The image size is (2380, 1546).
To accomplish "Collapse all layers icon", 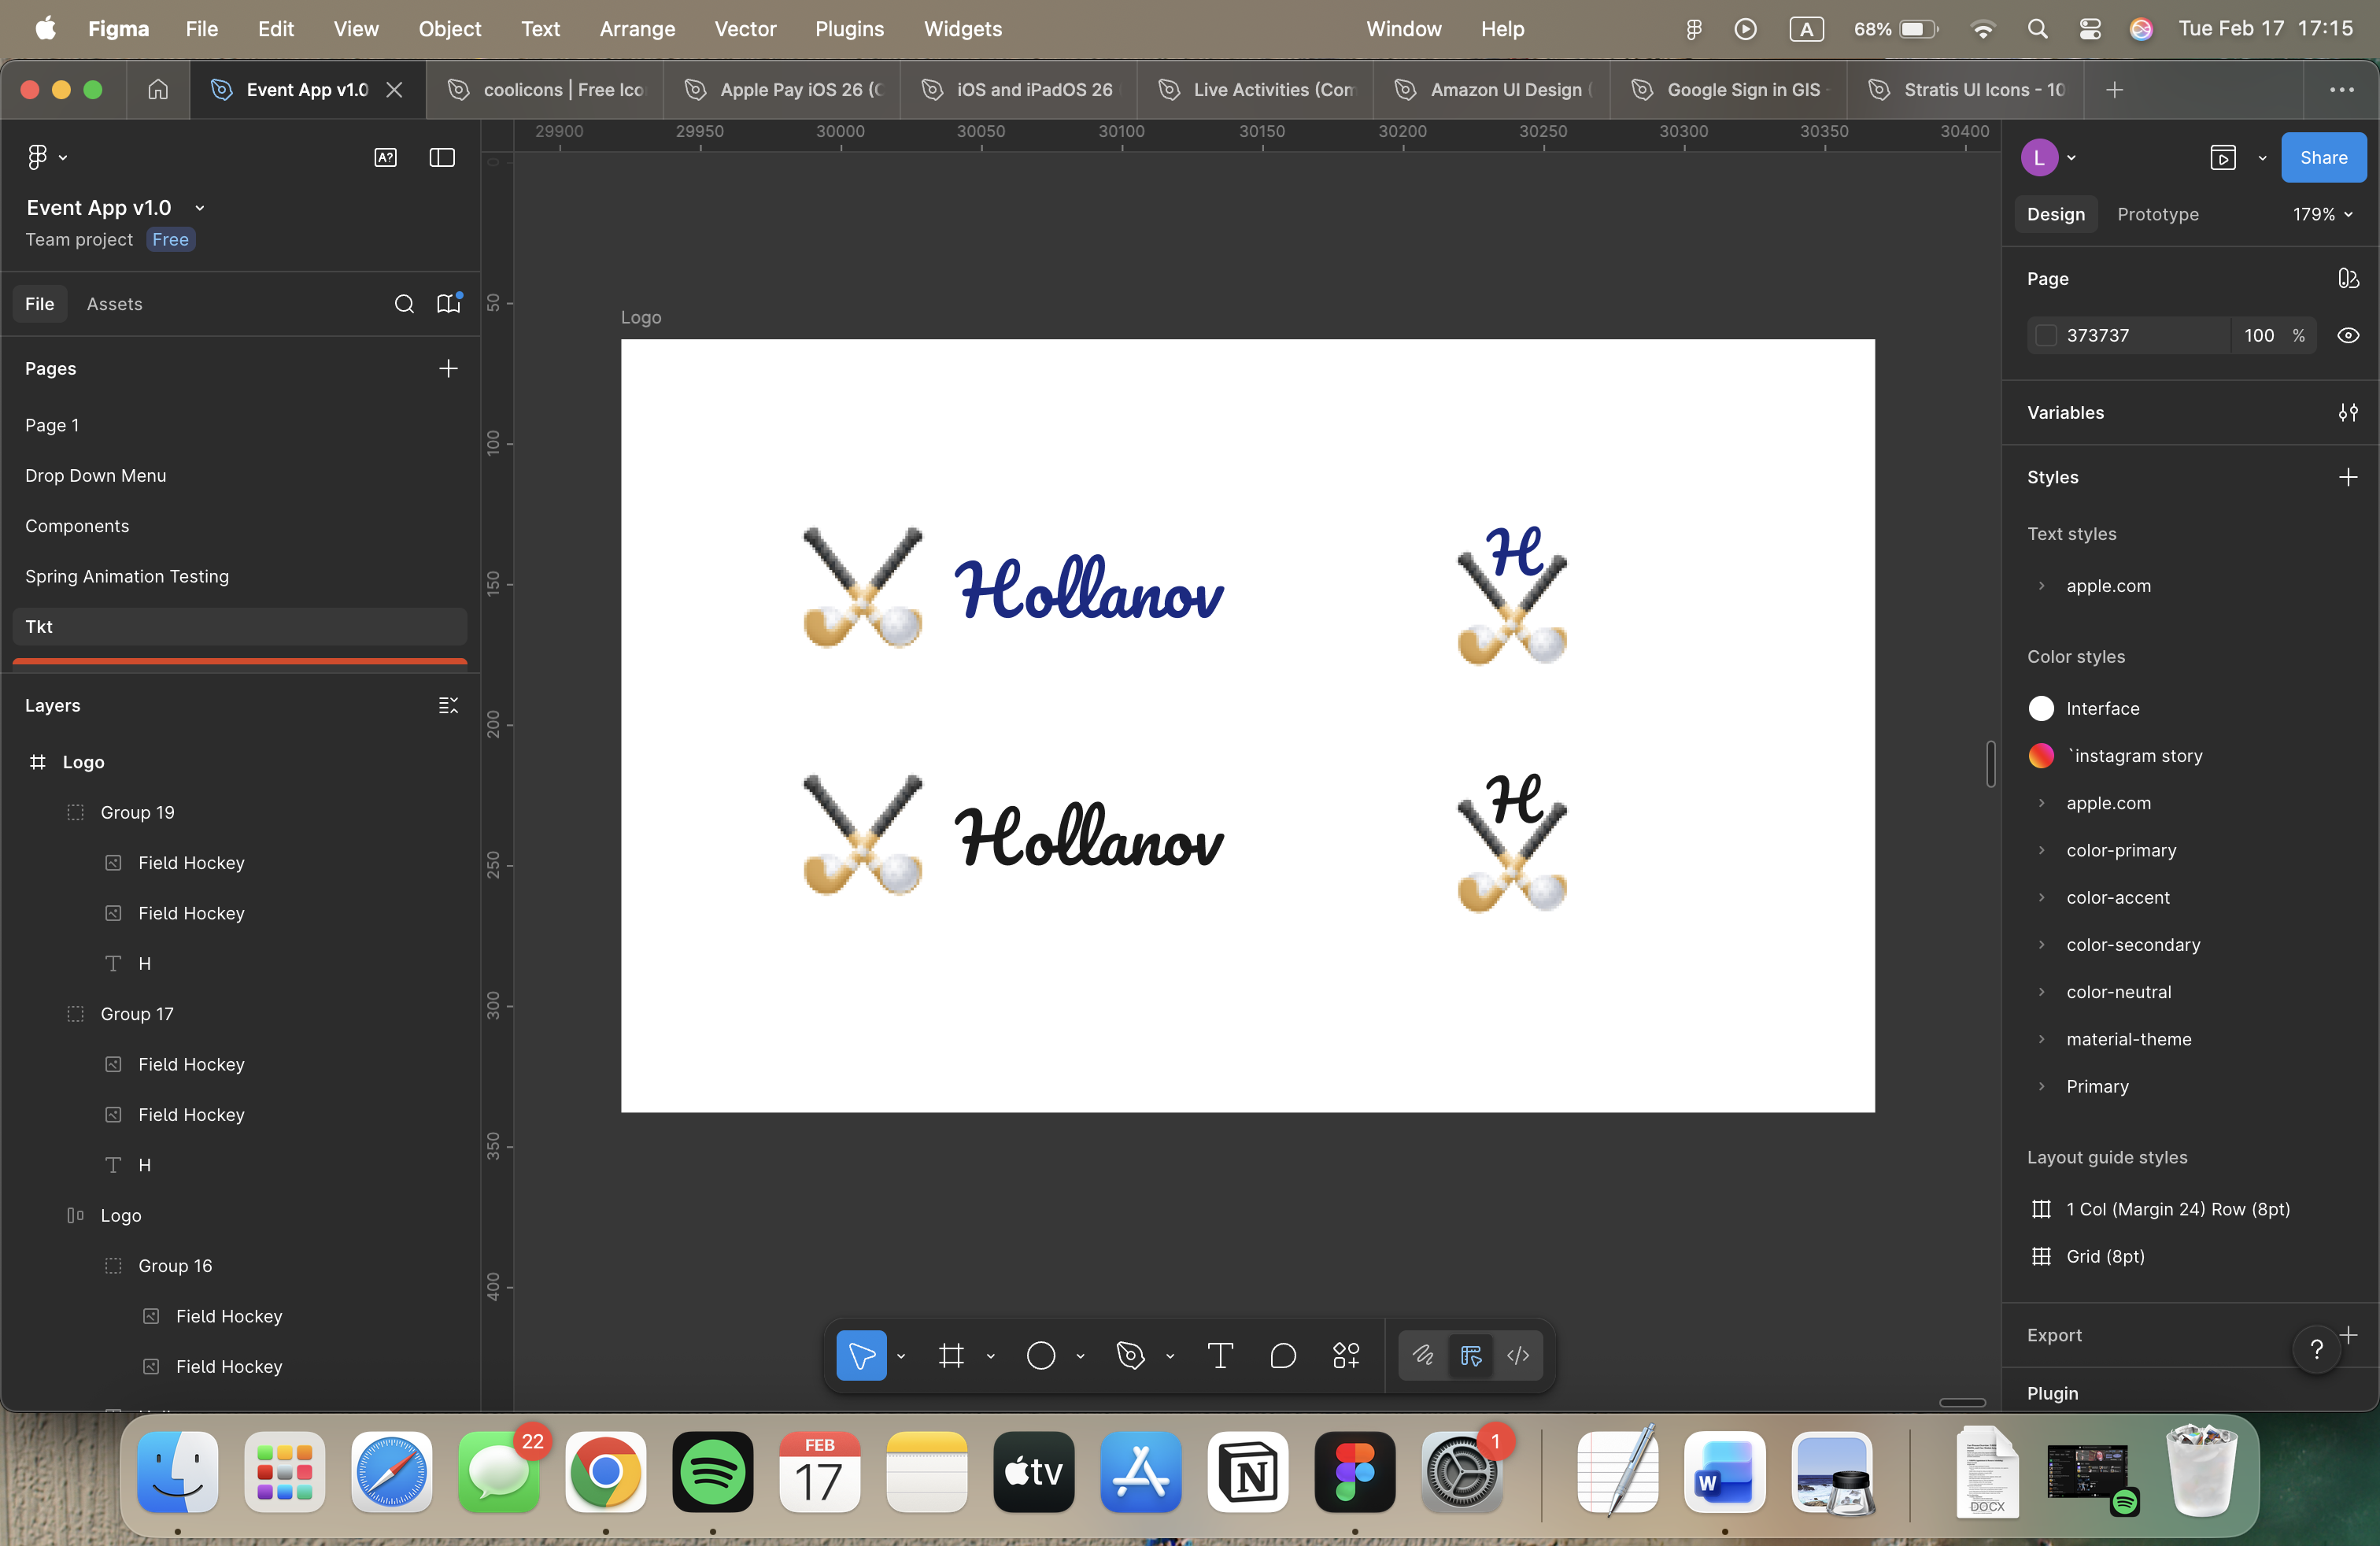I will pos(448,706).
